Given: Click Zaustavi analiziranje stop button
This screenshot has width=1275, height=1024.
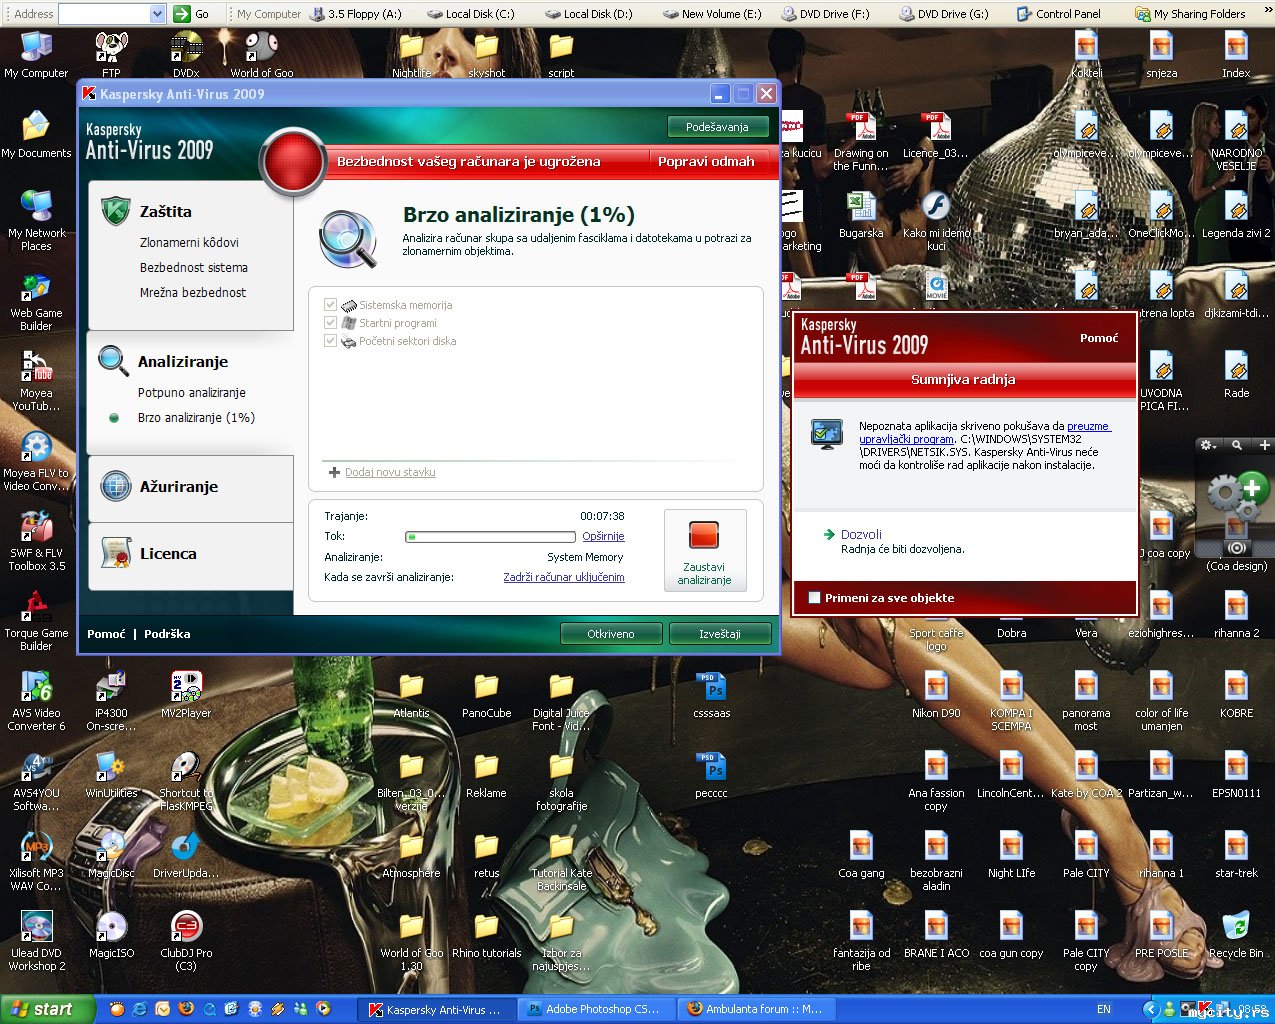Looking at the screenshot, I should coord(705,550).
